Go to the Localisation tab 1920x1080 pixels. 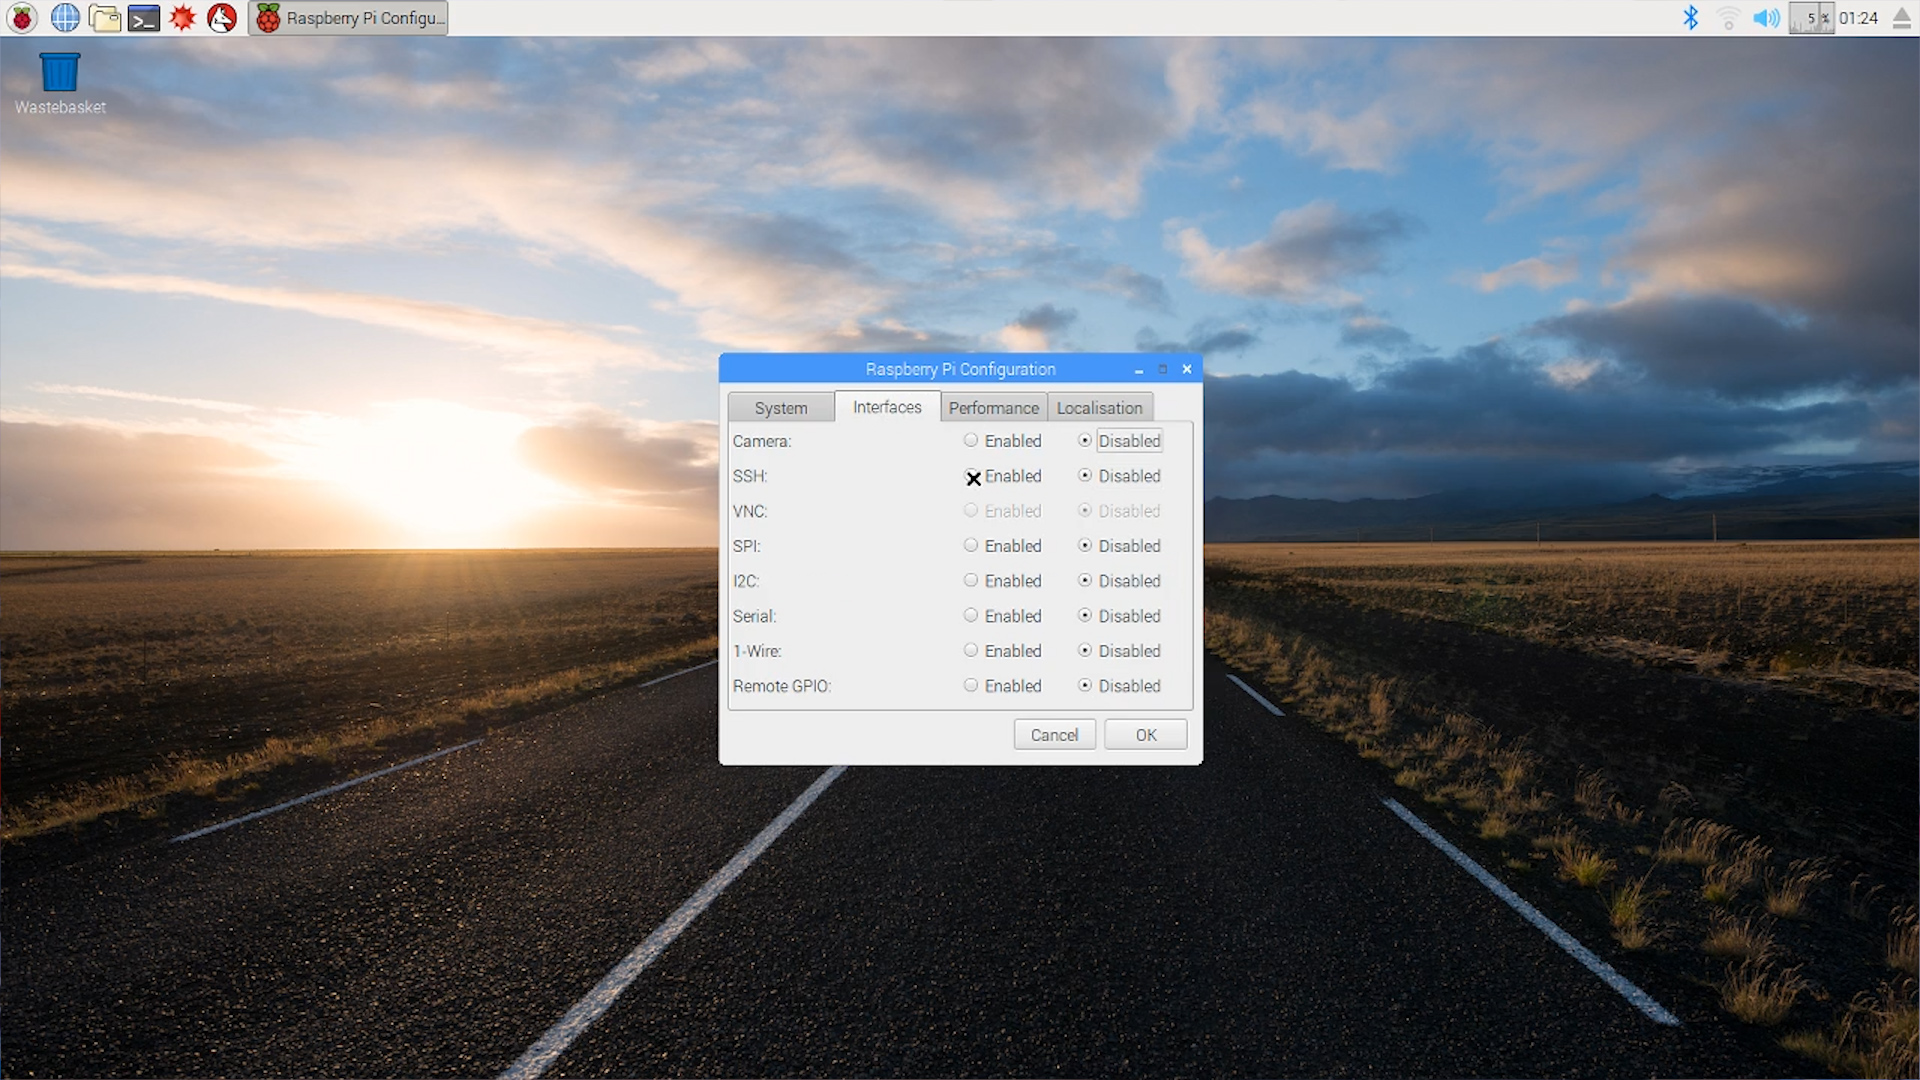[x=1099, y=408]
